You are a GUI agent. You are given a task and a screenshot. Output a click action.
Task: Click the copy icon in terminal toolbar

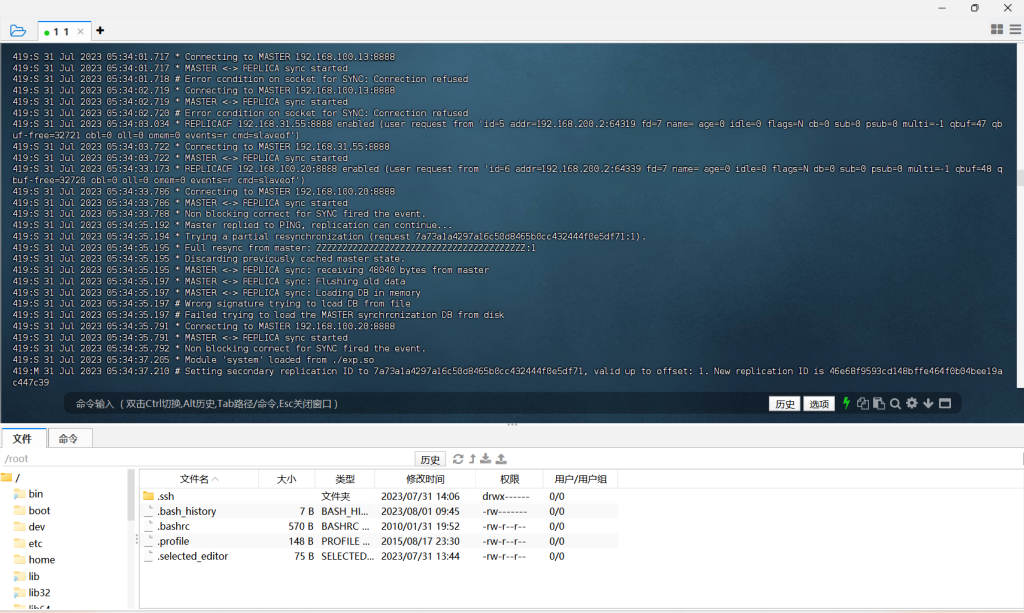862,403
